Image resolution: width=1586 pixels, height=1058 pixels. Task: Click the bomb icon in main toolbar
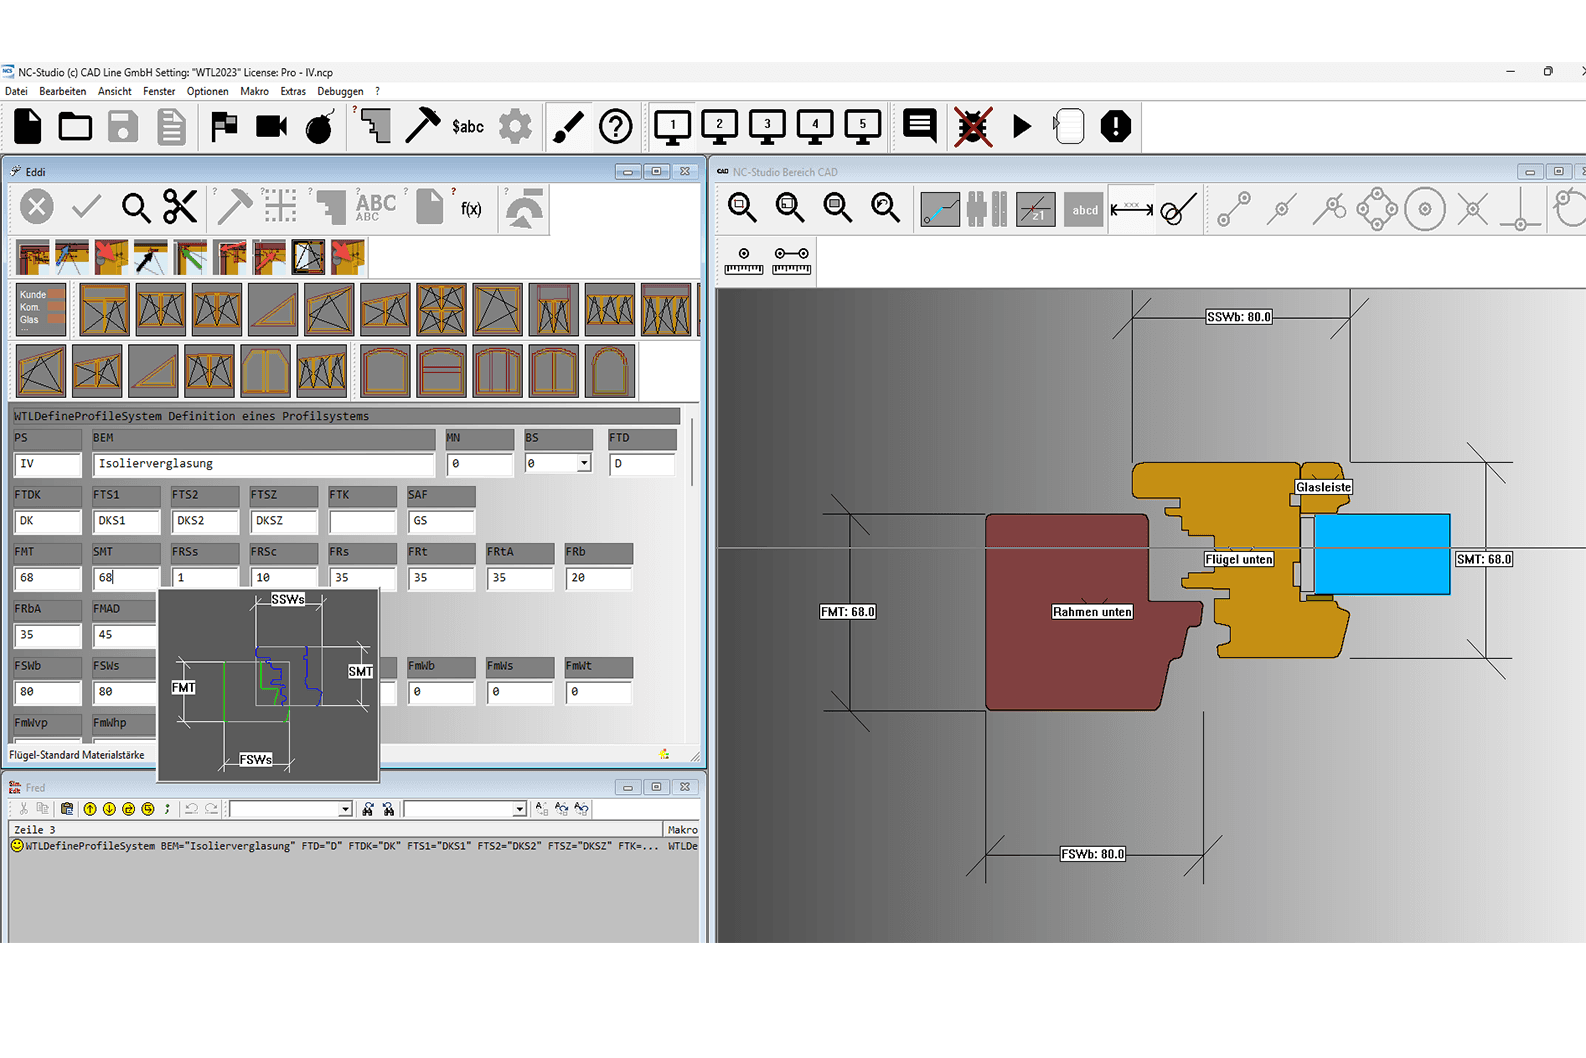(x=319, y=127)
